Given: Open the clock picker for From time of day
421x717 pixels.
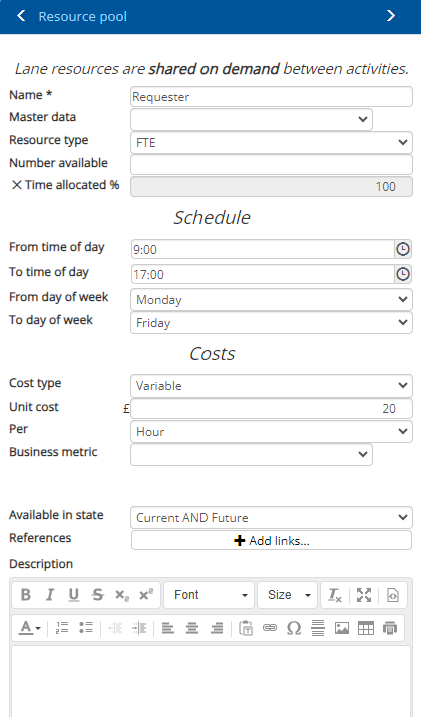Looking at the screenshot, I should pos(403,249).
